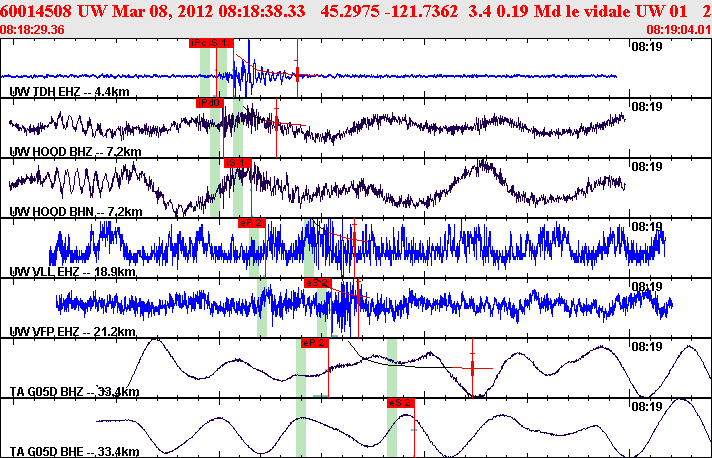Click the eP 2 pick flag on G05D BHZ
The image size is (712, 458).
tap(315, 343)
